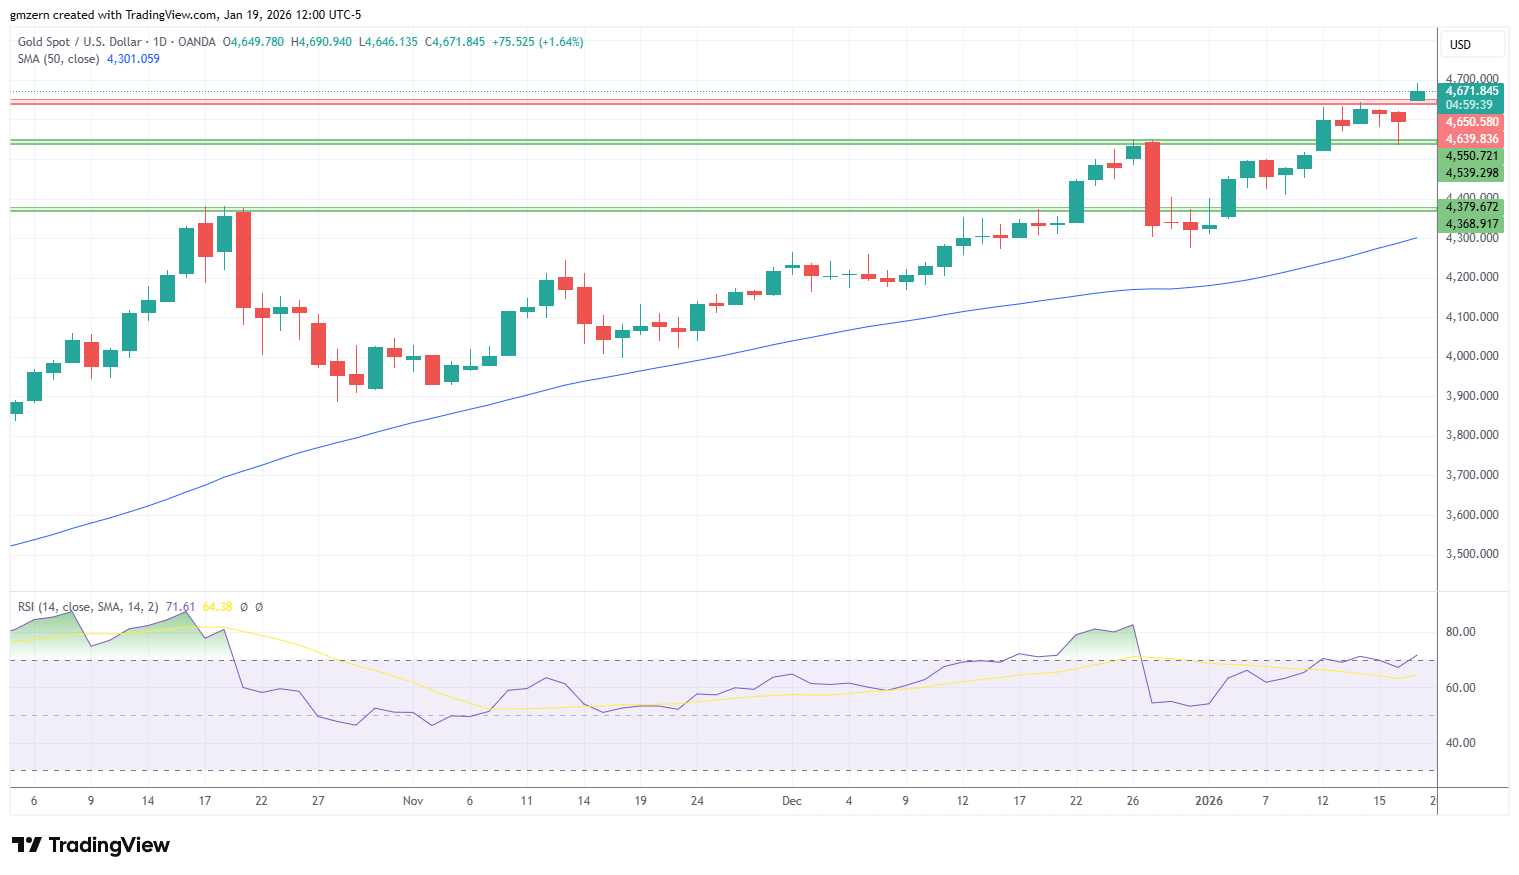Click the 24 date label on the time axis

point(697,801)
